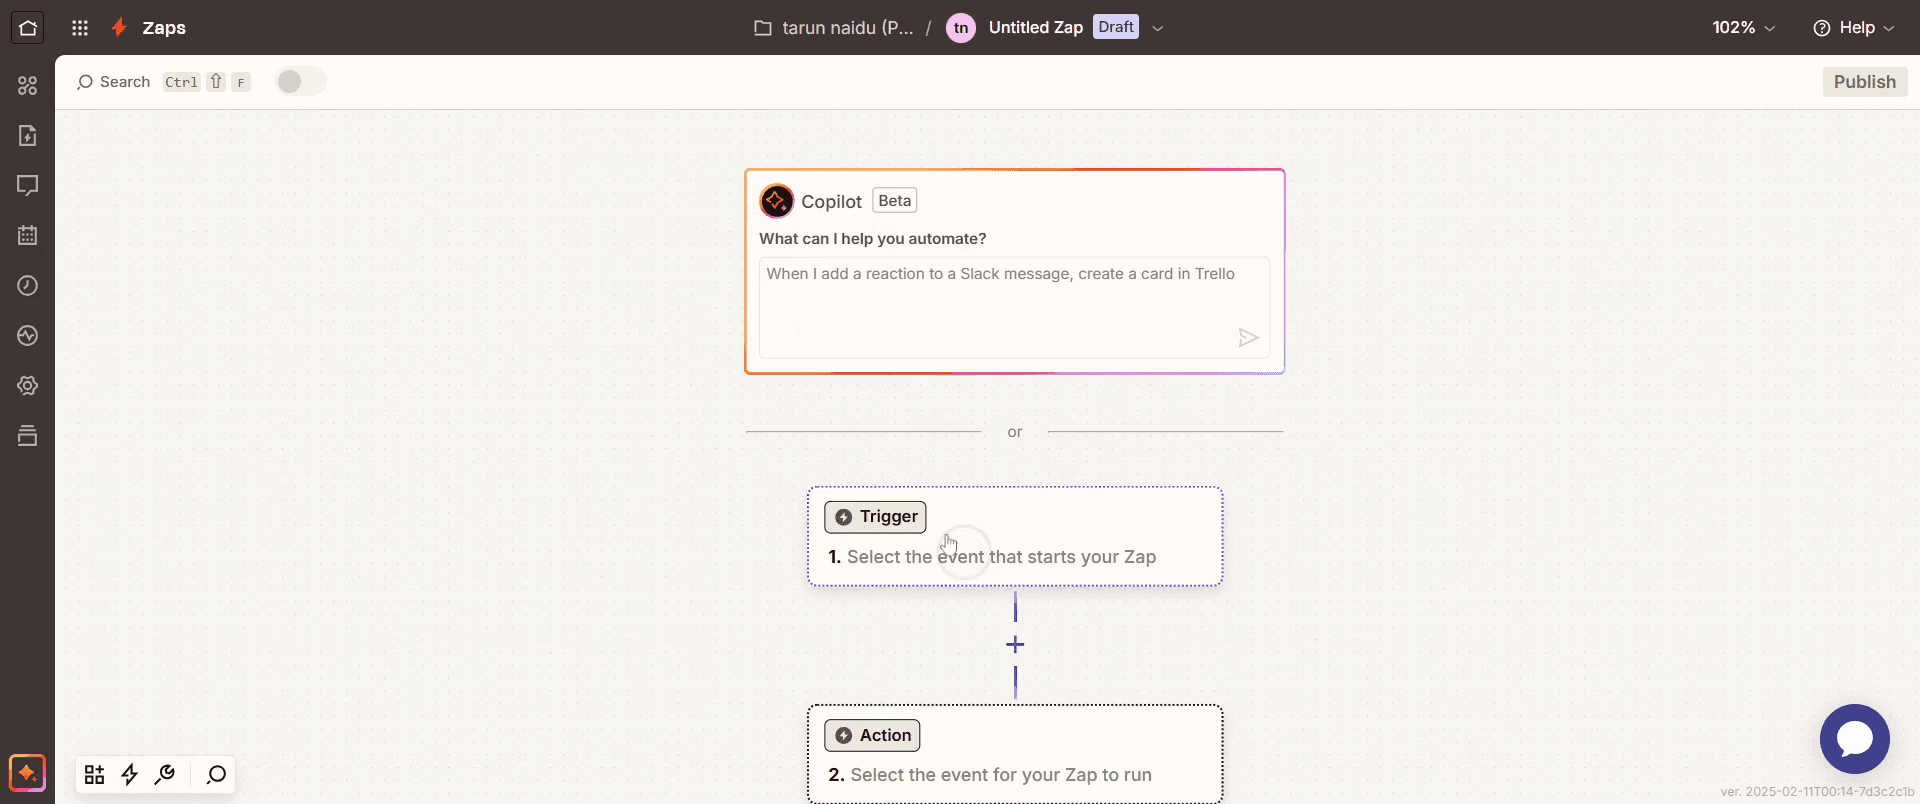Select the action step card

1015,754
